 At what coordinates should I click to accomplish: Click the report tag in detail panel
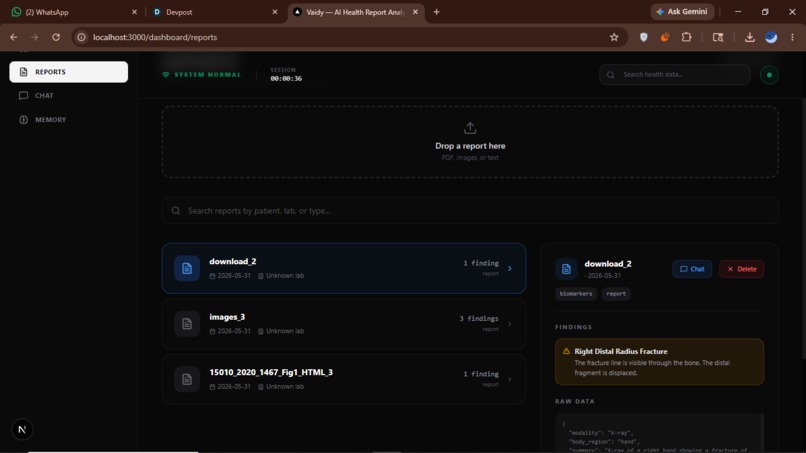616,294
